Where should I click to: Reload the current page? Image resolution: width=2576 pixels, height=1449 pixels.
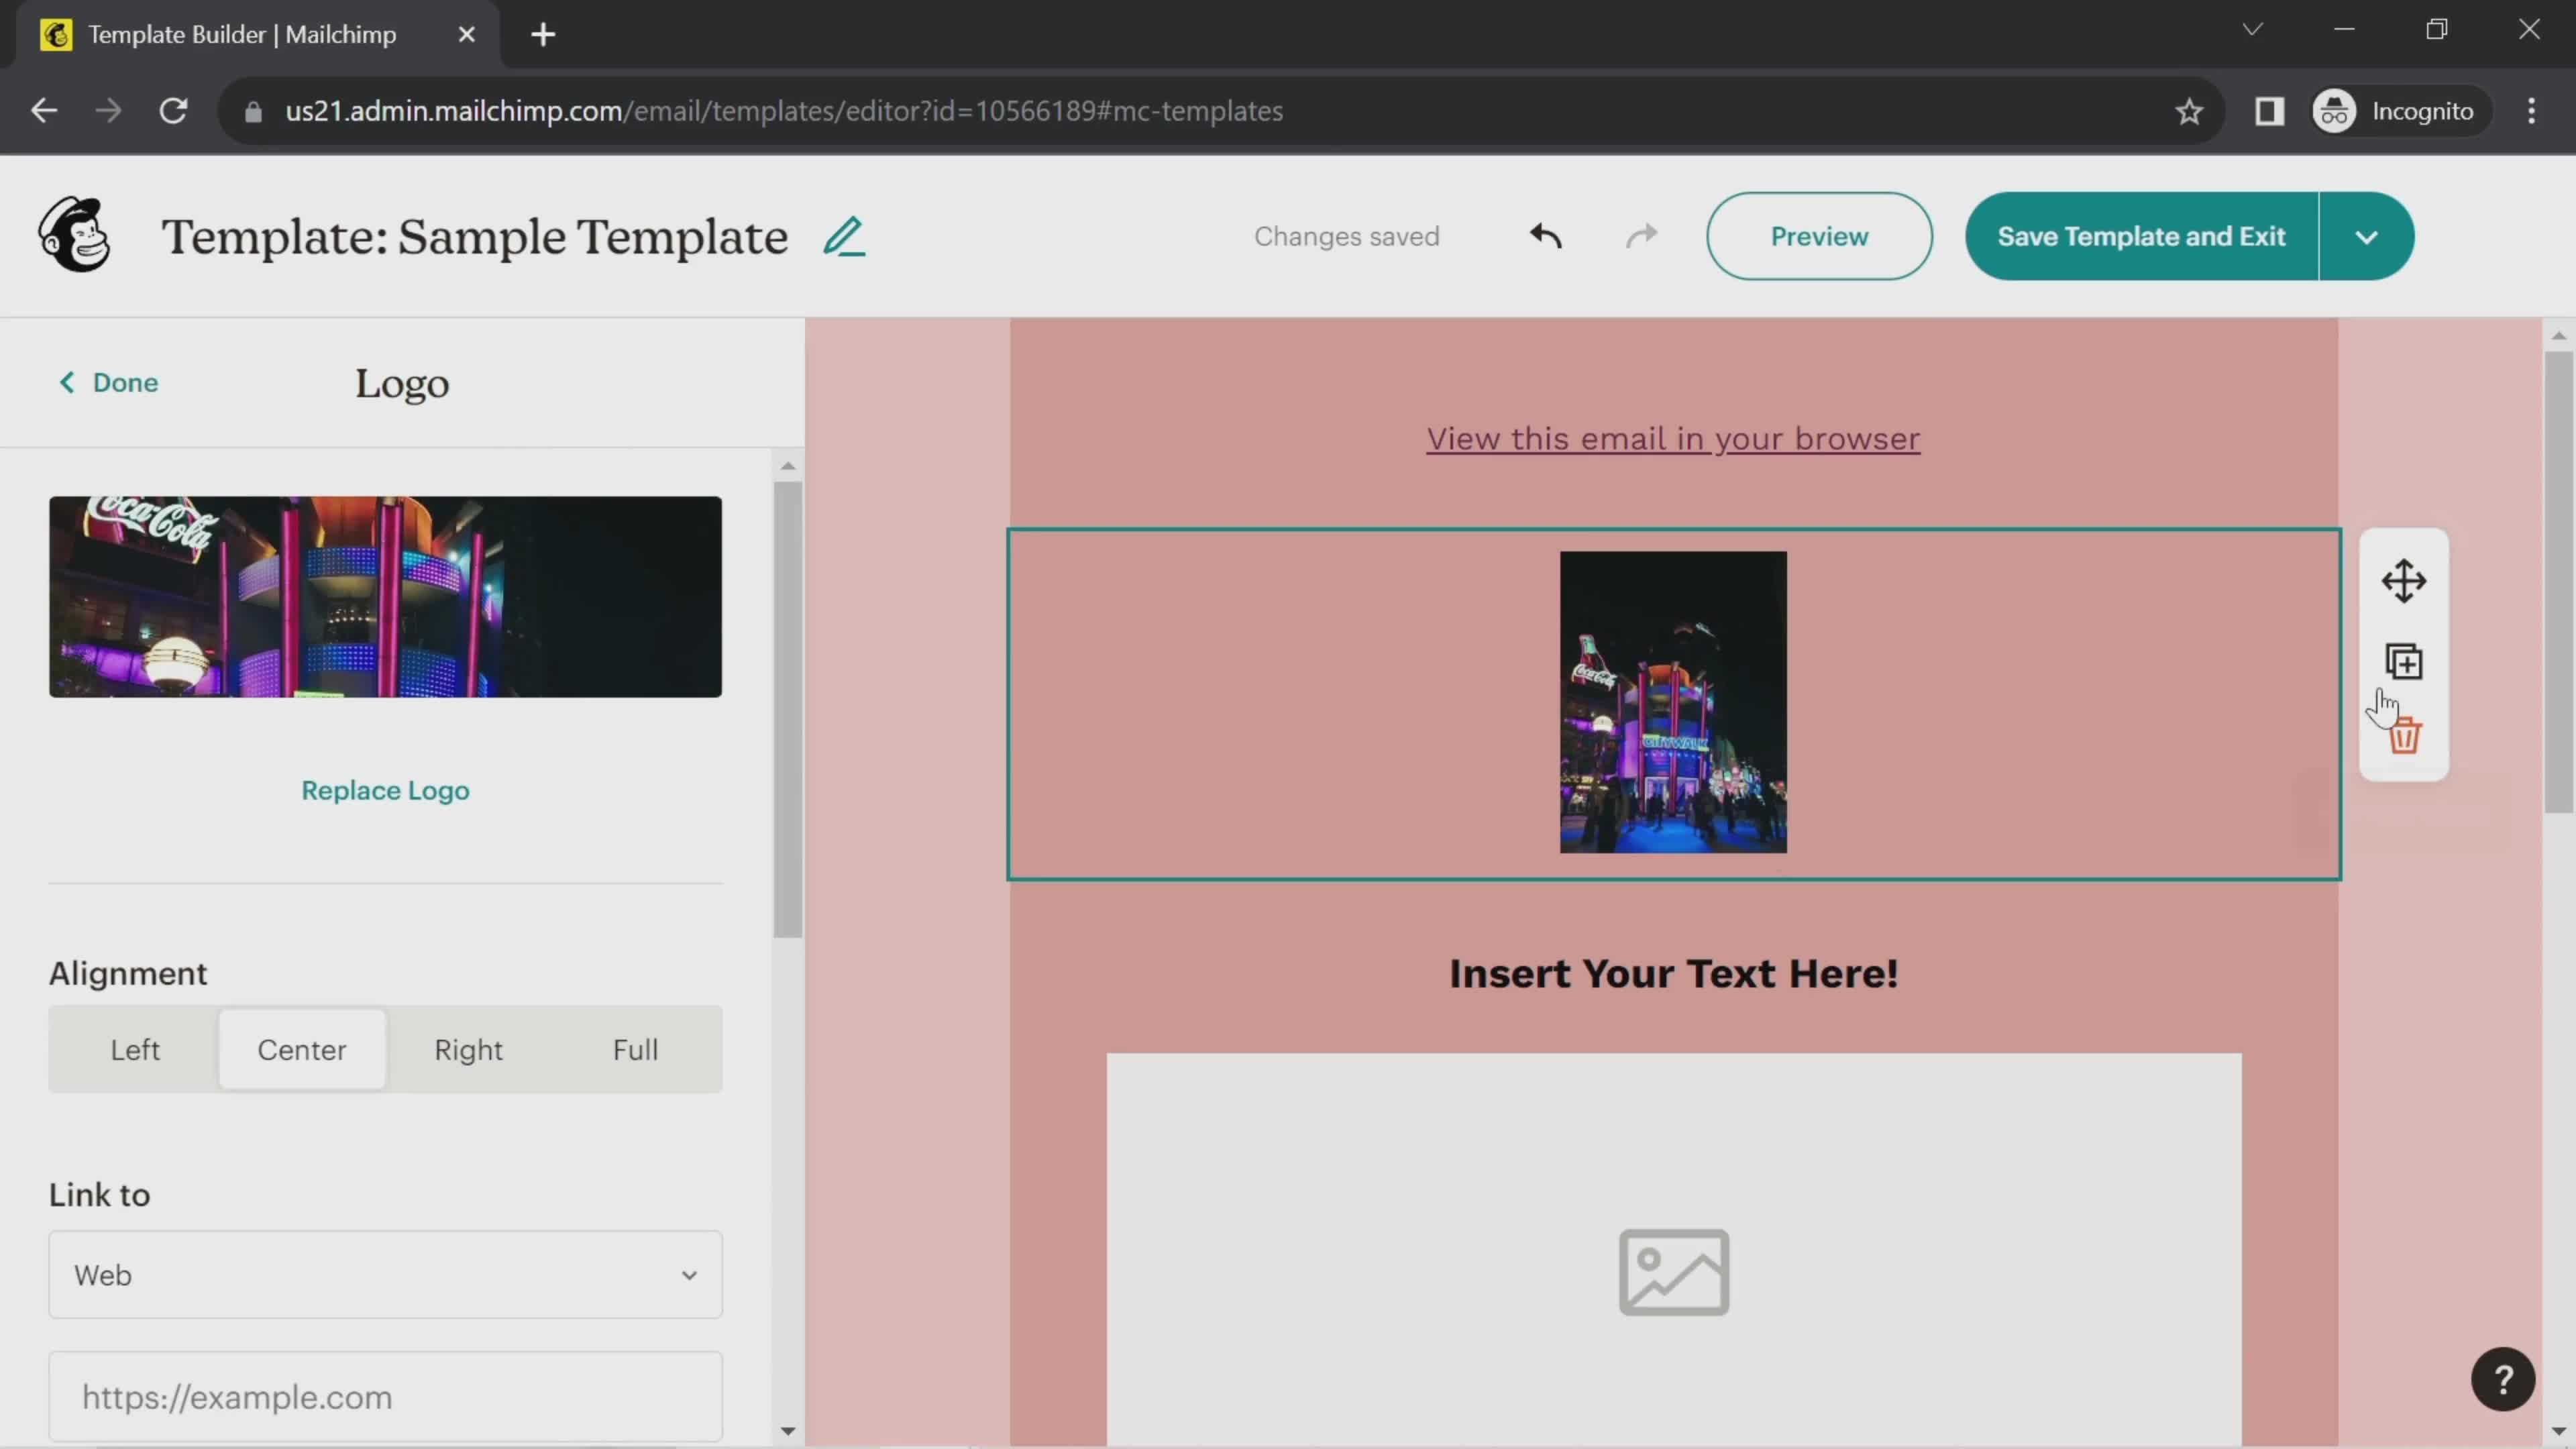[174, 110]
